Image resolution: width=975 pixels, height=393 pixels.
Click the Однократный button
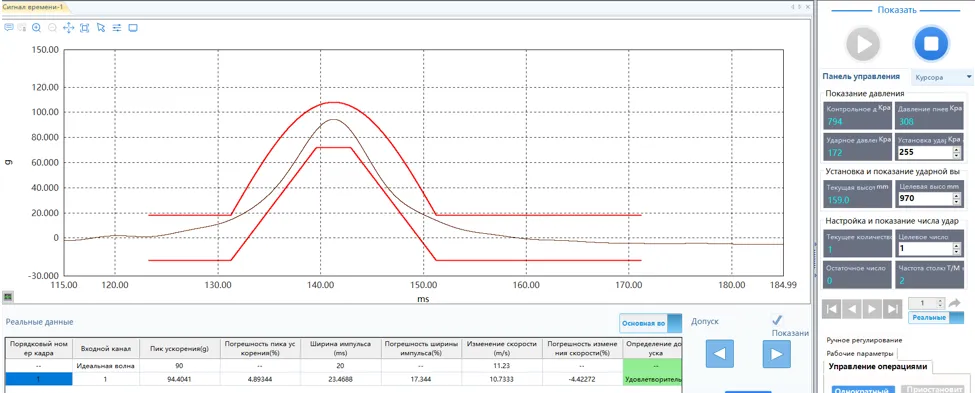[x=862, y=389]
